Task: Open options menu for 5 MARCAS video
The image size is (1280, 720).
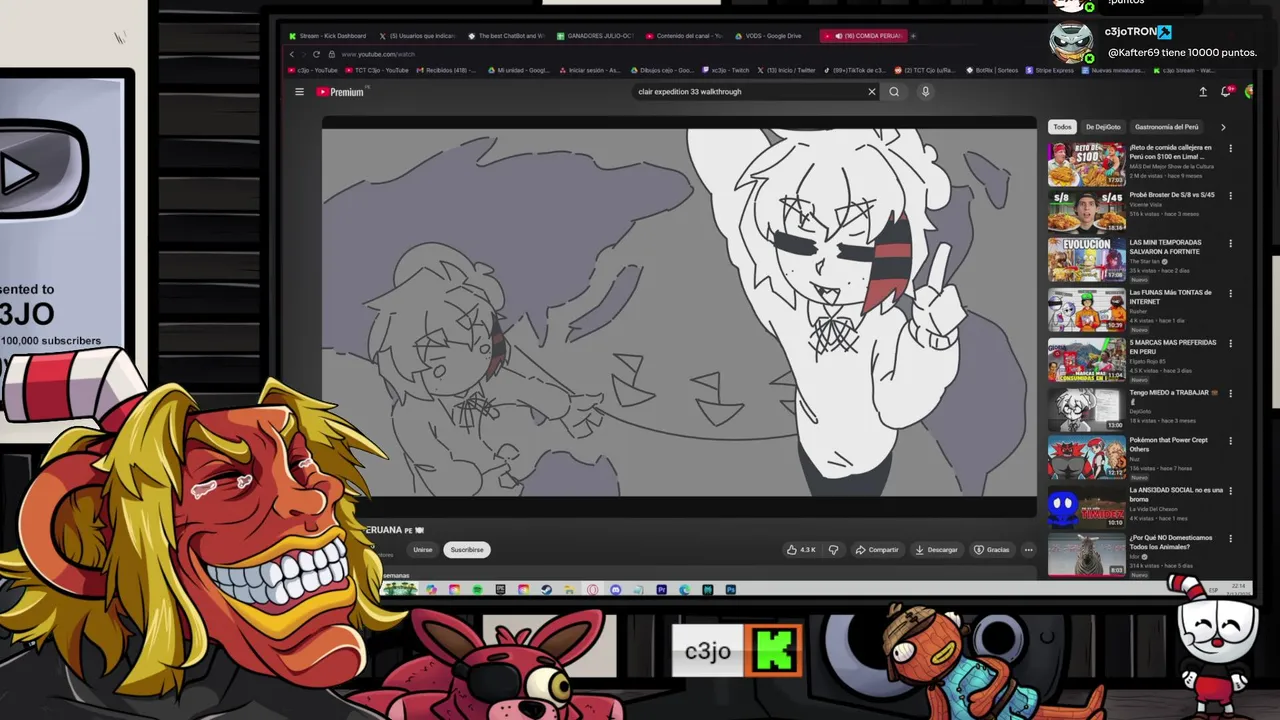Action: [1230, 343]
